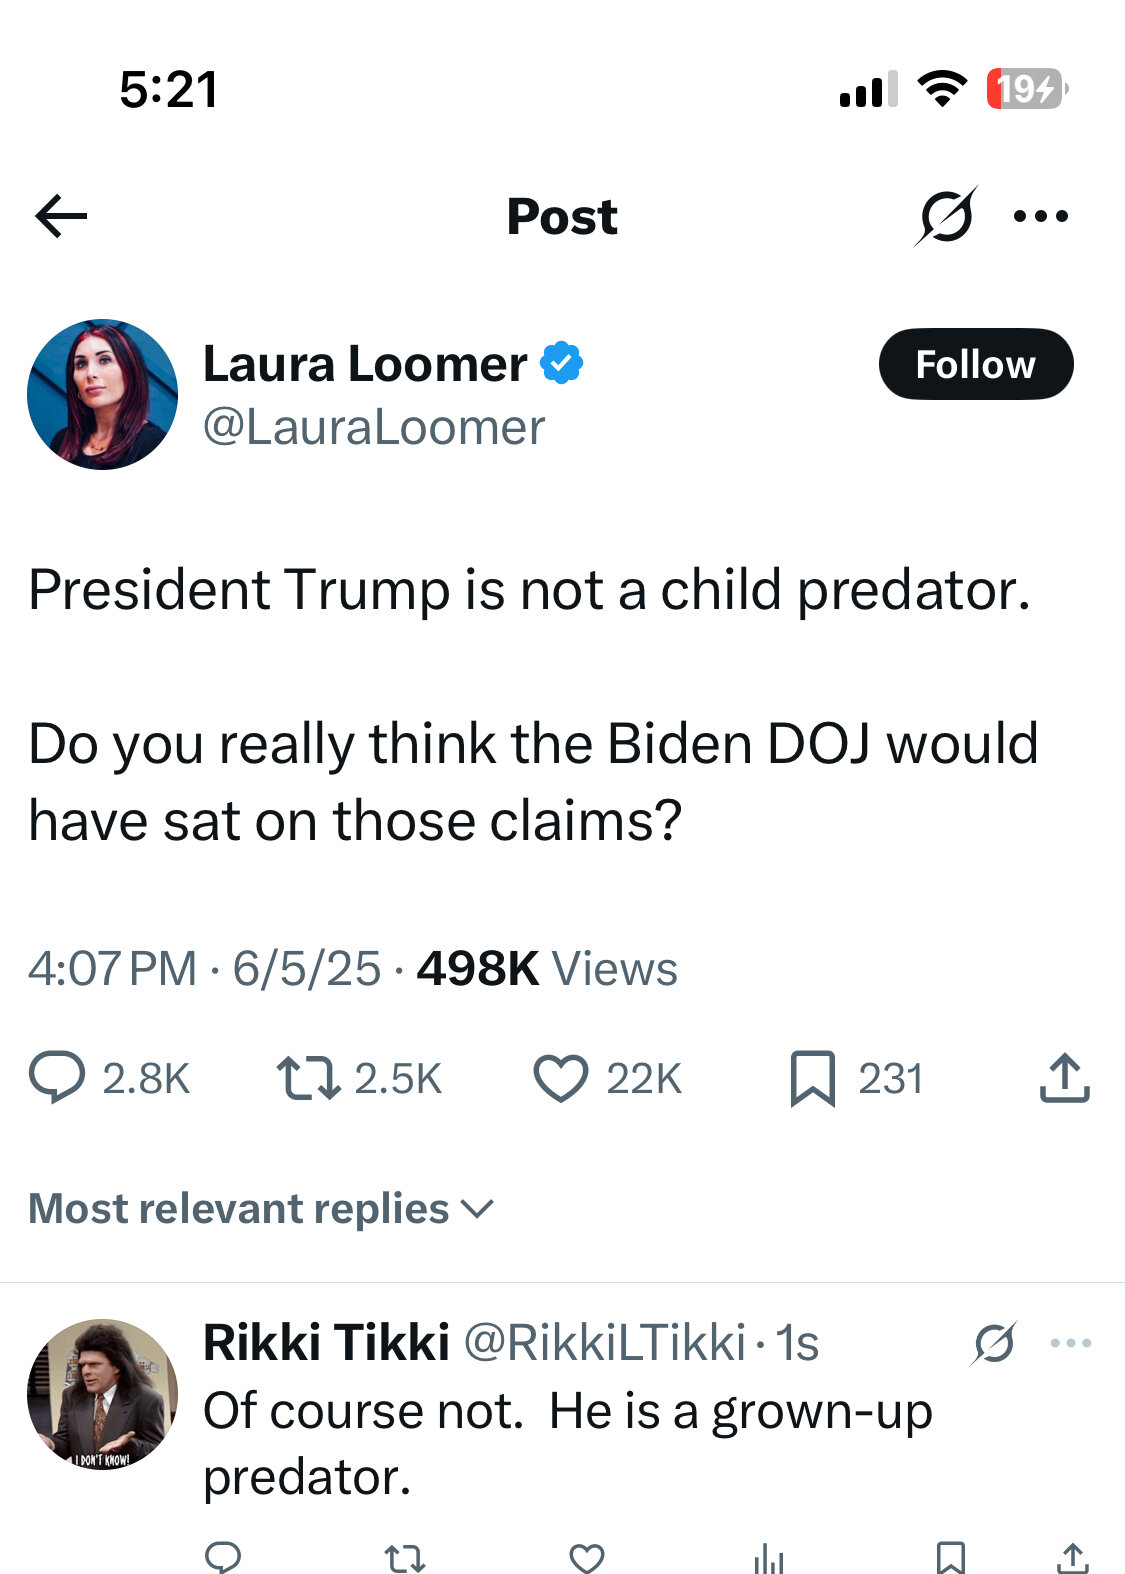The image size is (1125, 1574).
Task: Repost Rikki Tikki's reply
Action: (405, 1558)
